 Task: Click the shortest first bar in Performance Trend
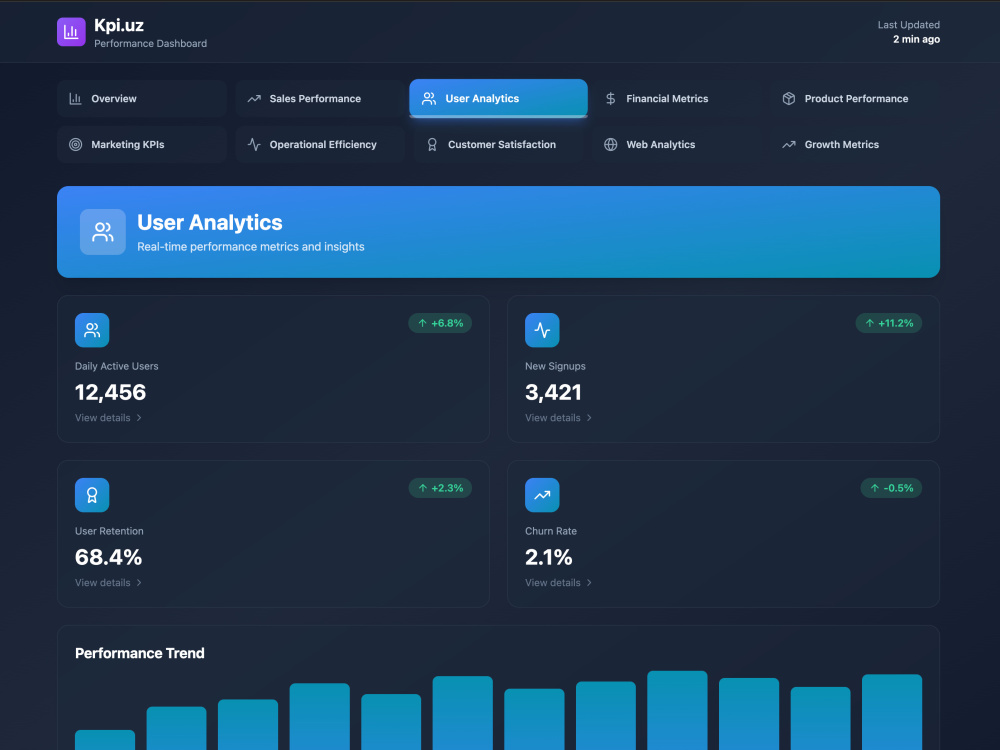105,740
